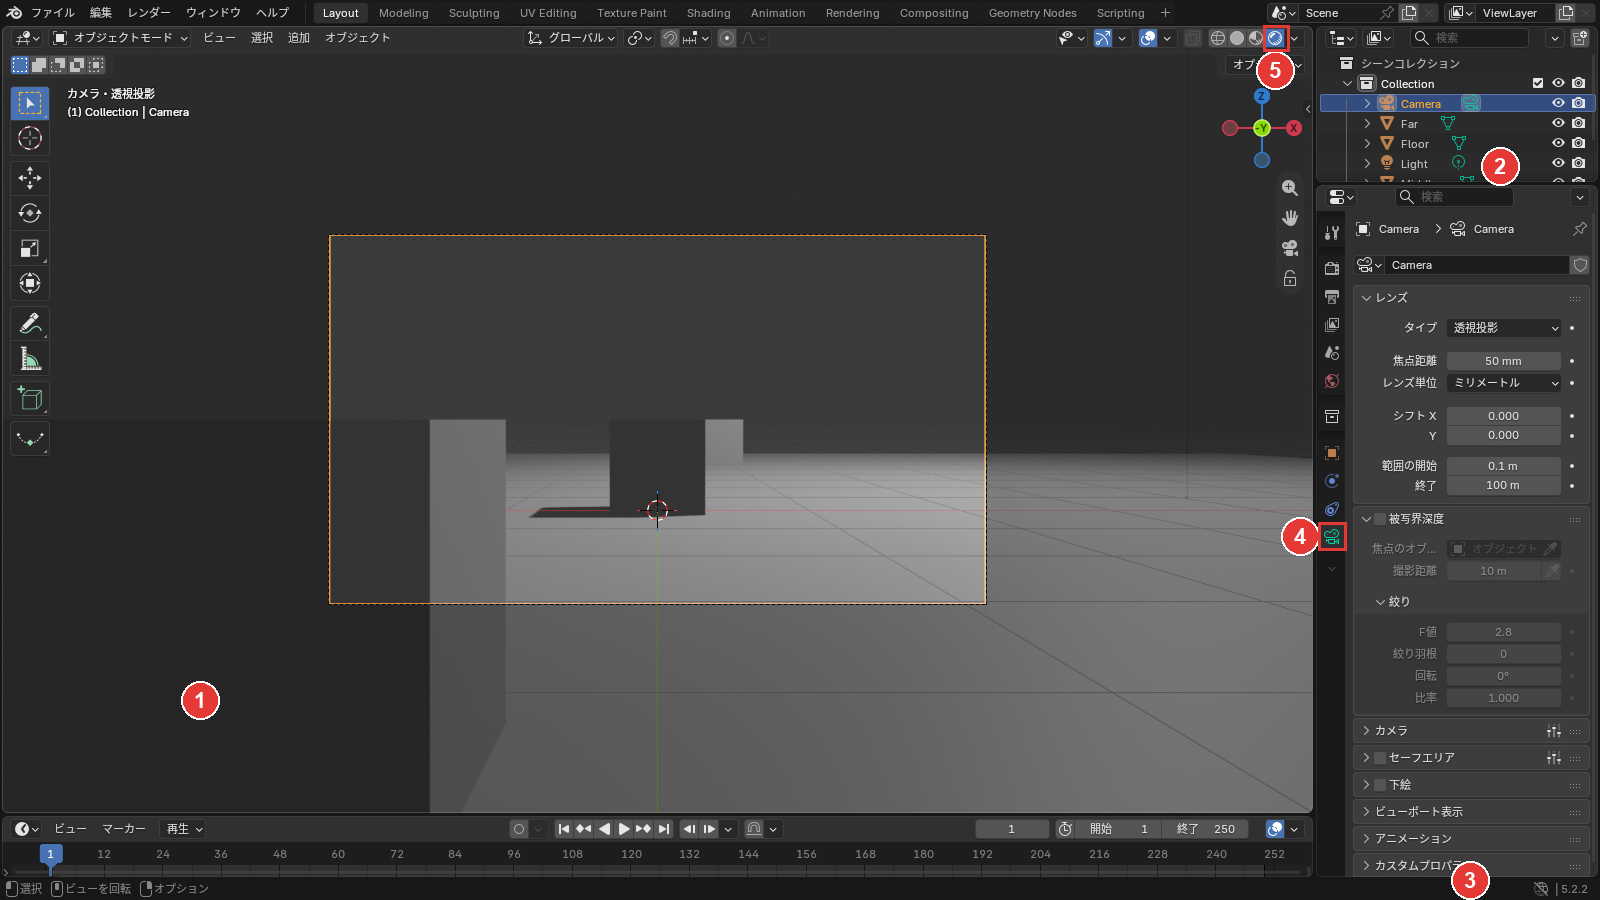Open the lens type dropdown

pyautogui.click(x=1504, y=328)
